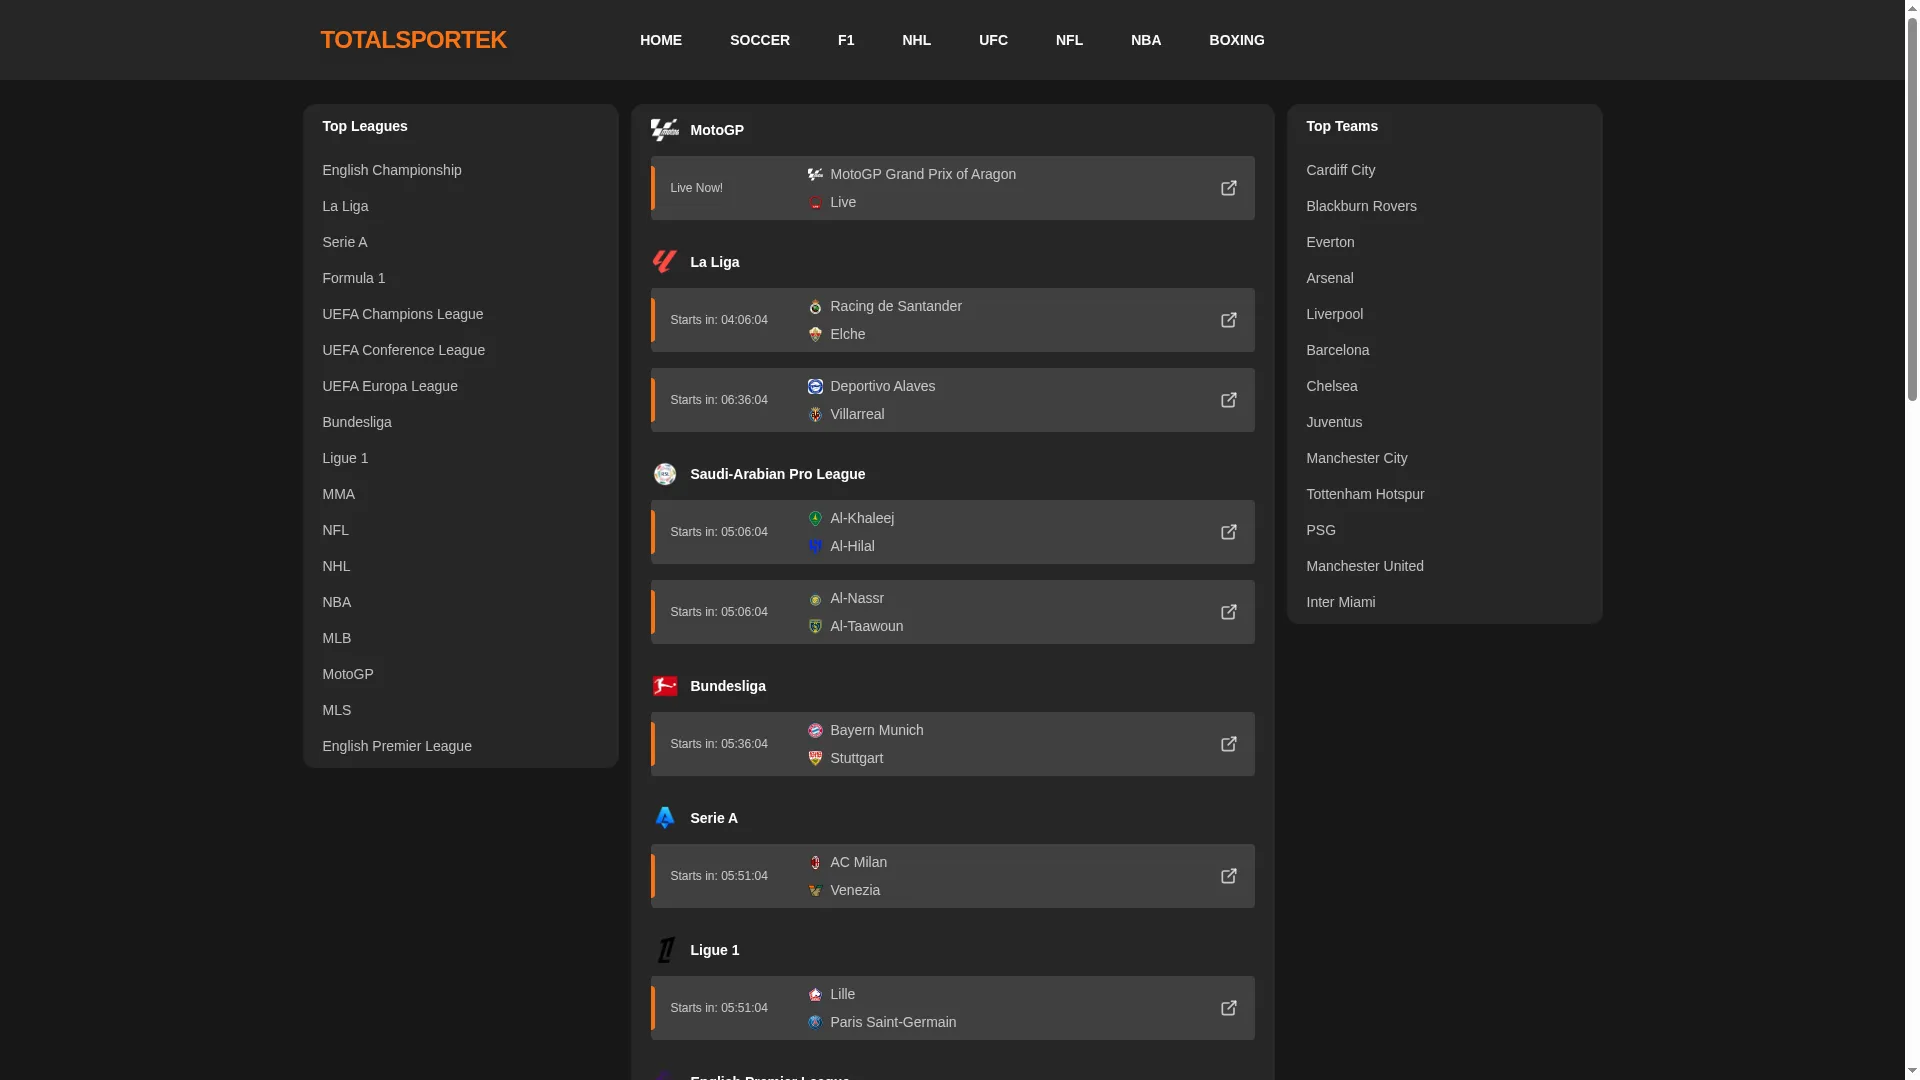Open Manchester United from Top Teams
Image resolution: width=1920 pixels, height=1080 pixels.
click(x=1365, y=566)
